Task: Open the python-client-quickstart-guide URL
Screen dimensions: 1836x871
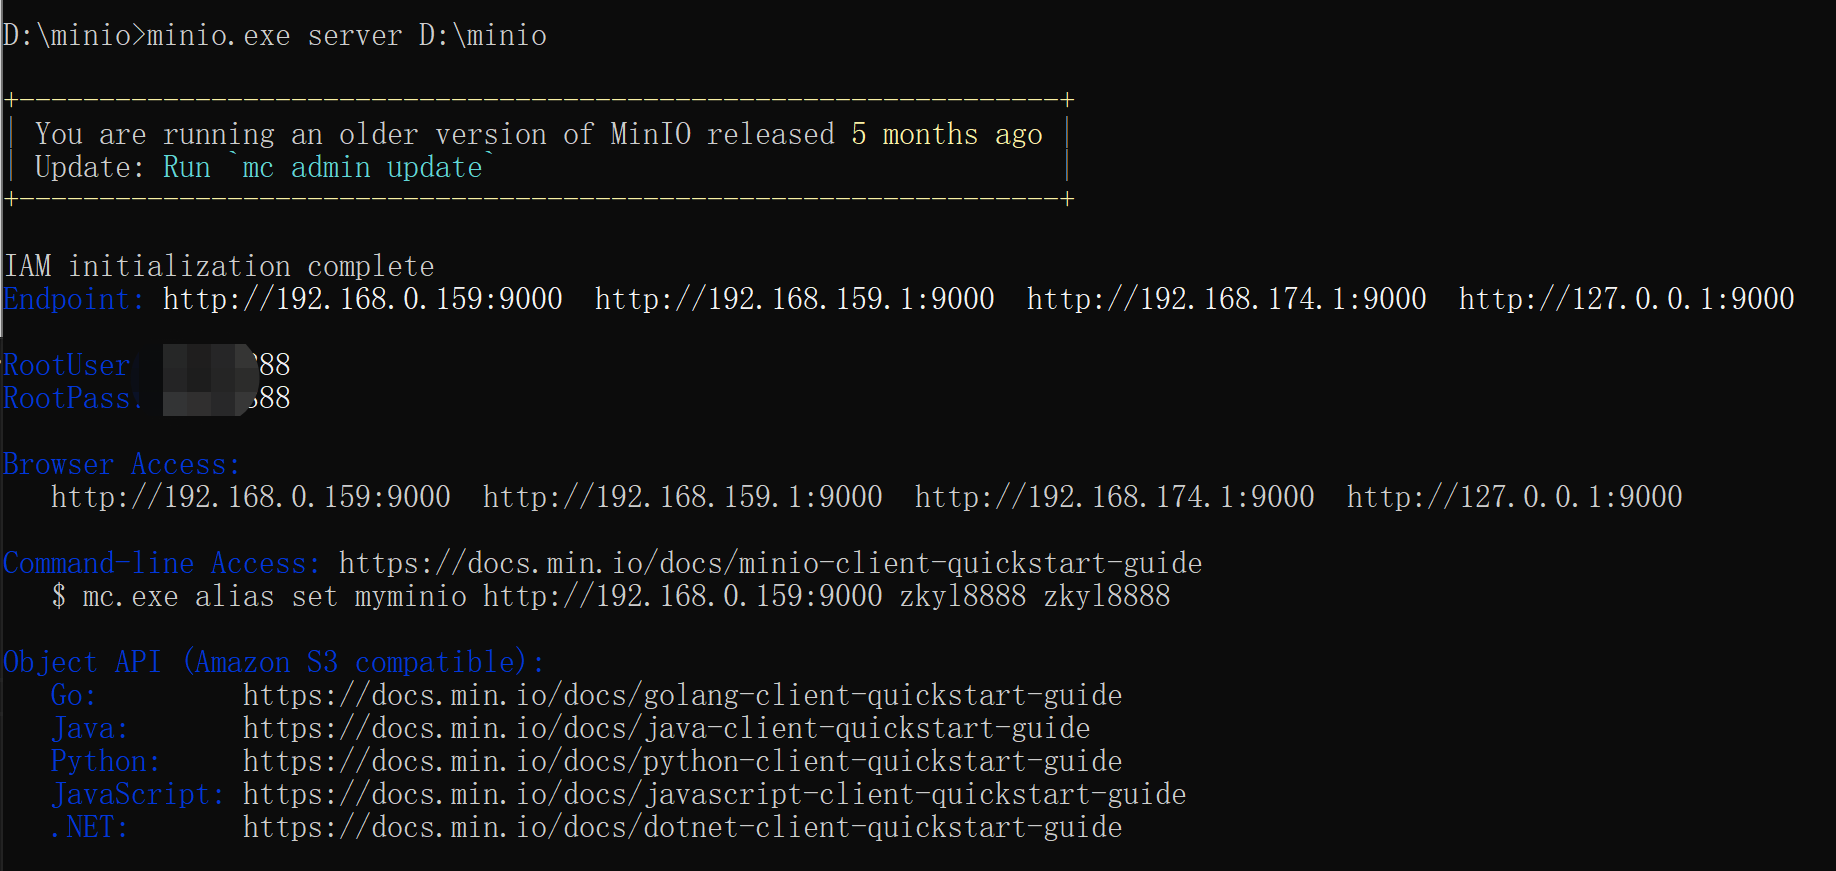Action: (x=683, y=761)
